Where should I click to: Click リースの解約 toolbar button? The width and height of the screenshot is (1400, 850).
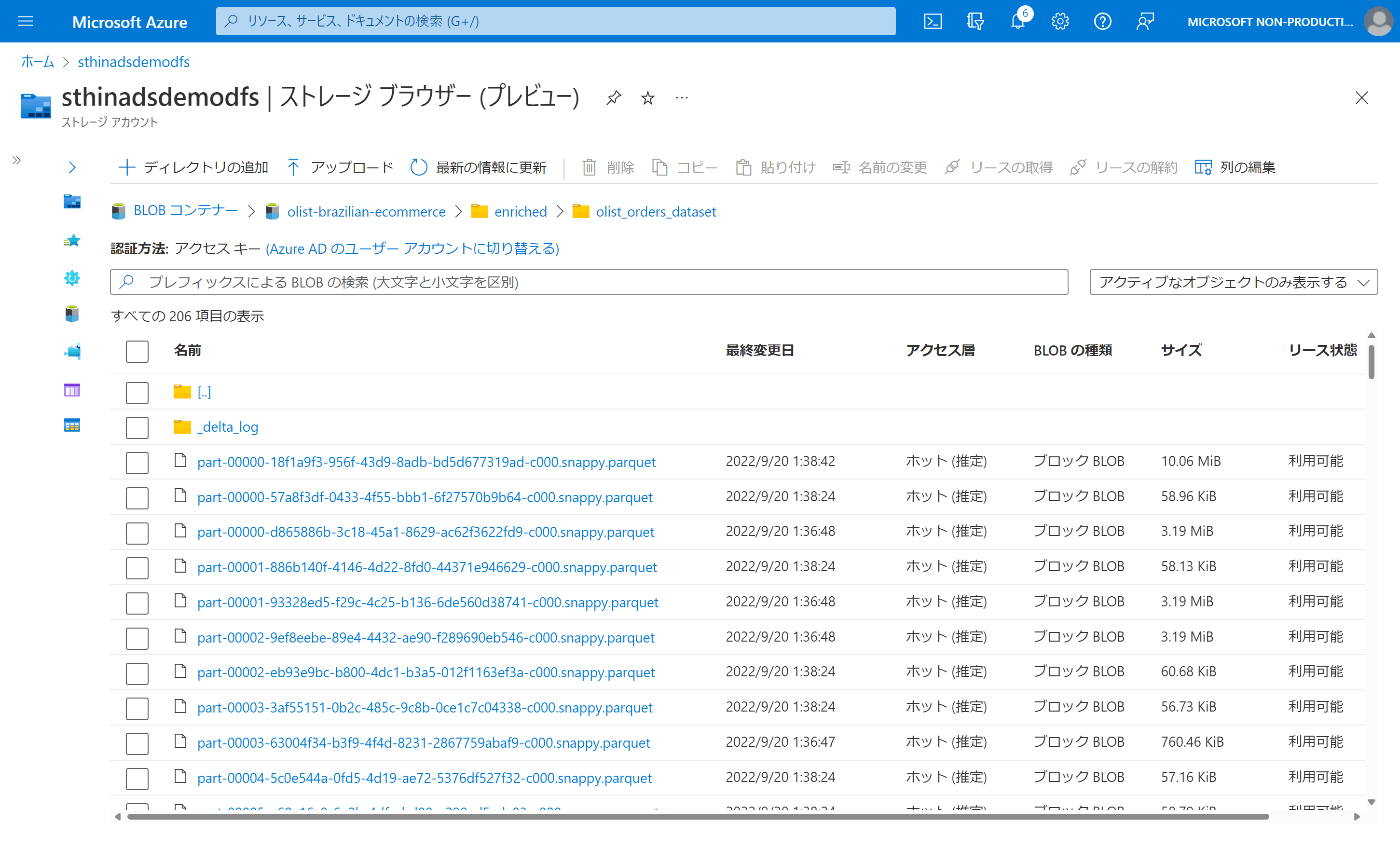(1124, 168)
